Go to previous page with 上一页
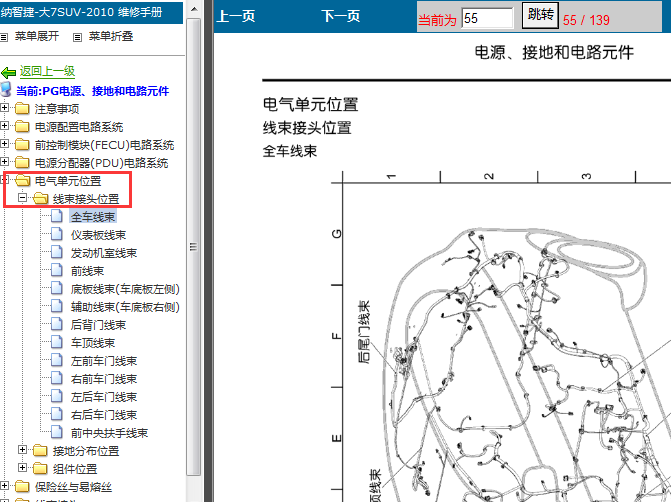Viewport: 671px width, 502px height. click(236, 16)
